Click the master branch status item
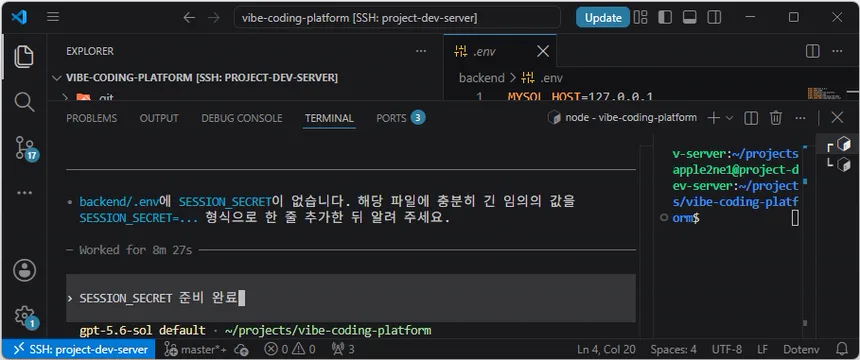This screenshot has height=360, width=860. (196, 349)
